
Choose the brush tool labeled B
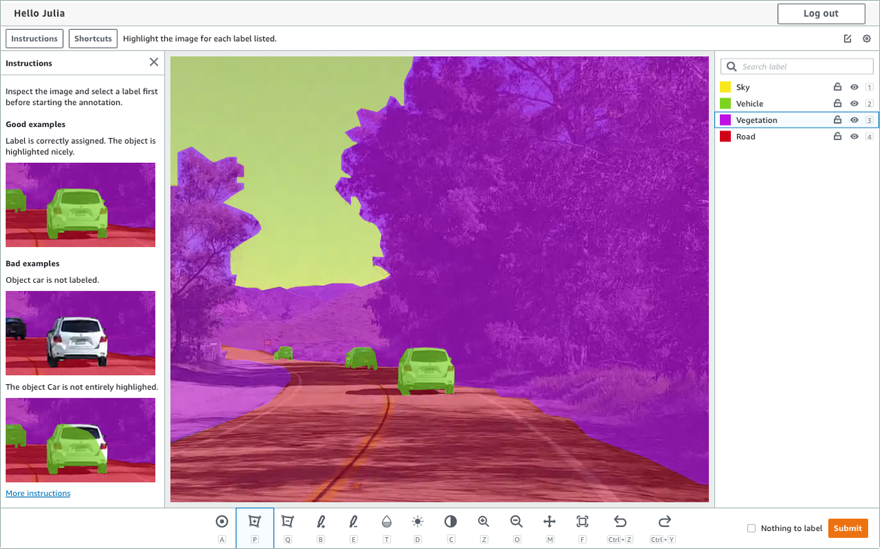tap(320, 522)
